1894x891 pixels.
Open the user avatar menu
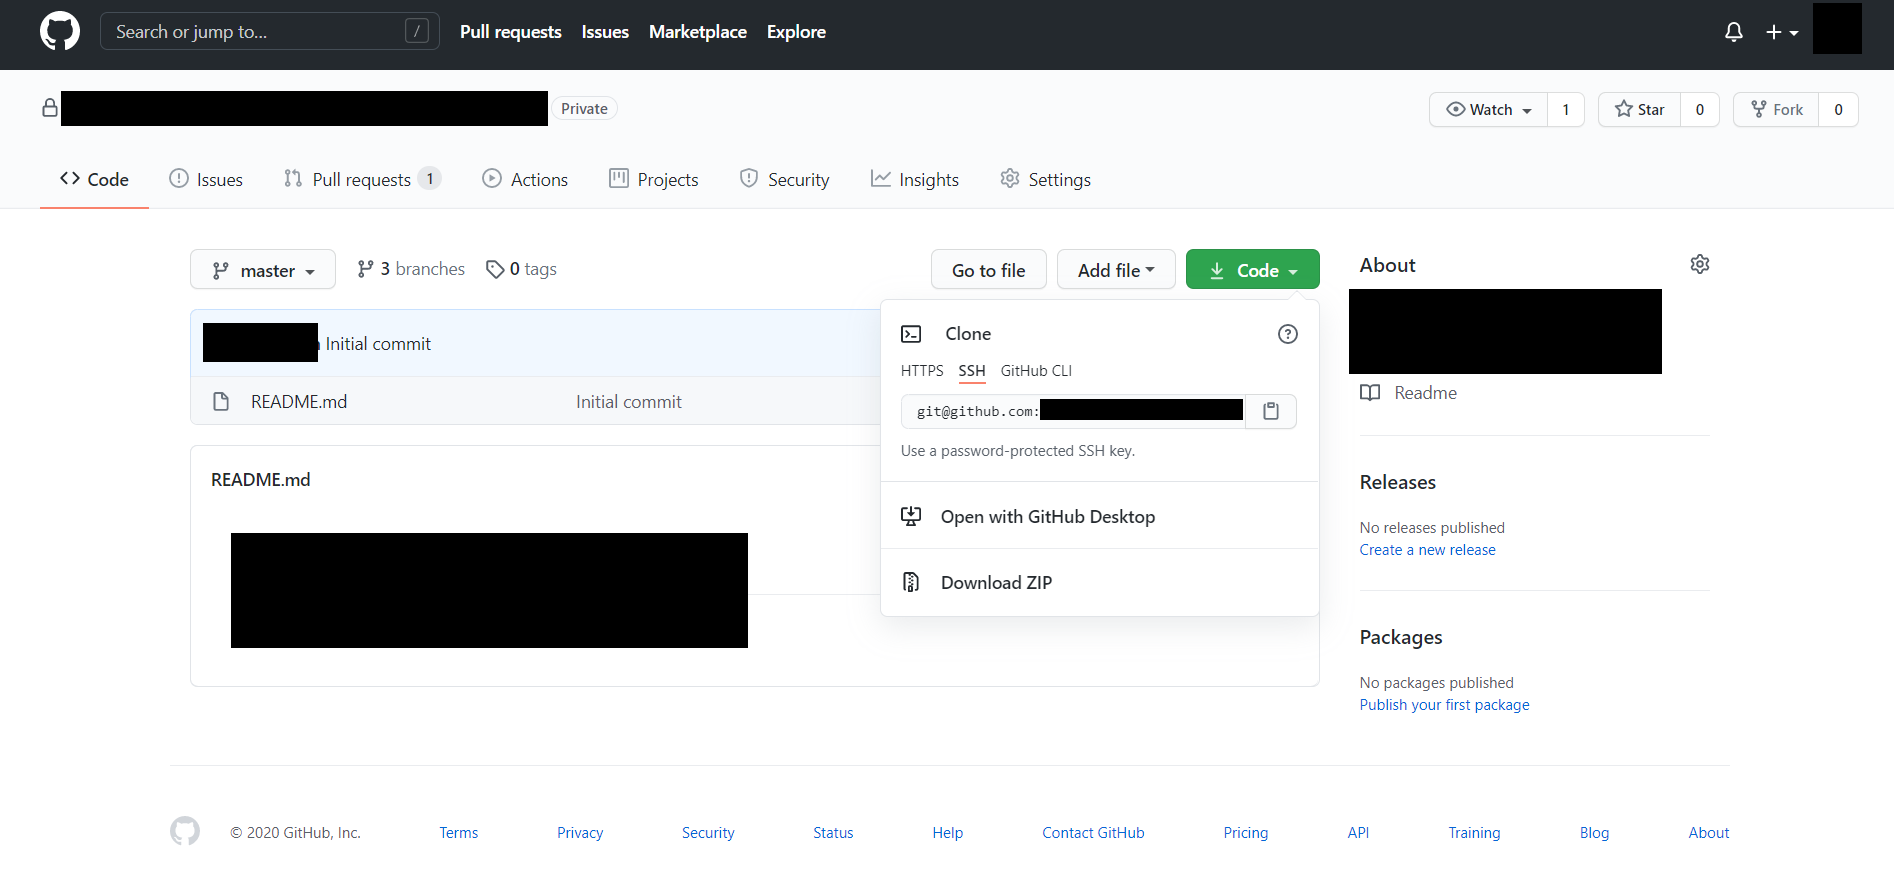[x=1837, y=29]
